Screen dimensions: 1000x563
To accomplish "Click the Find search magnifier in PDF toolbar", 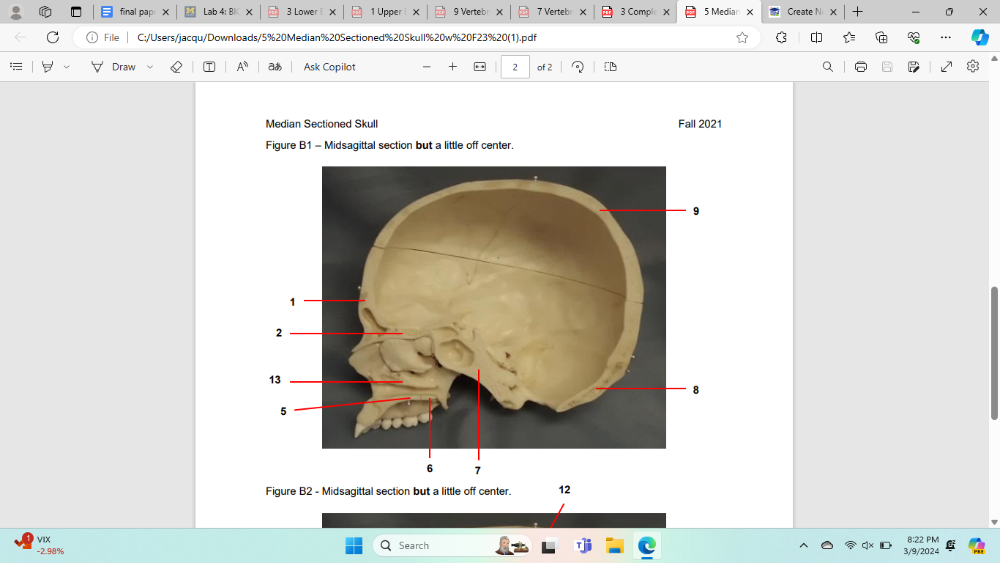I will point(827,67).
